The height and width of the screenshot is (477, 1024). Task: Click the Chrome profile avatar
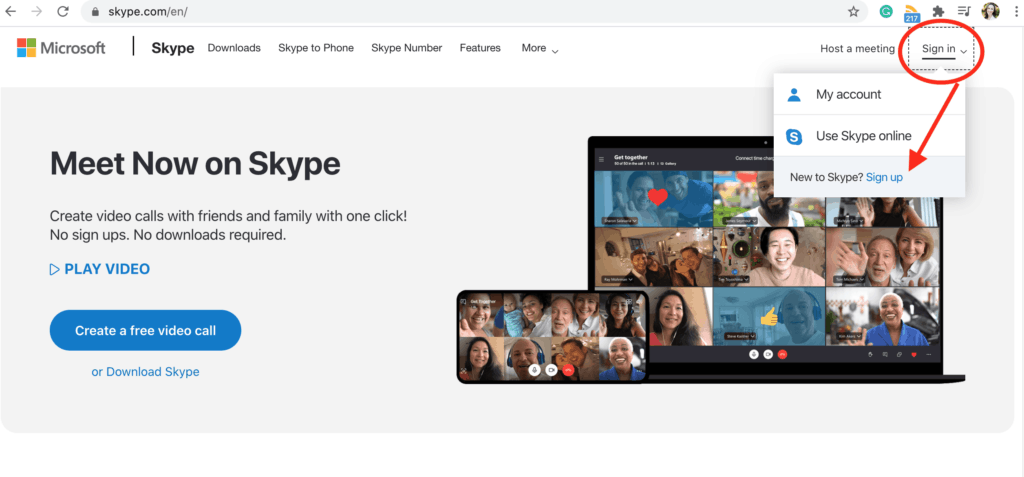point(991,12)
